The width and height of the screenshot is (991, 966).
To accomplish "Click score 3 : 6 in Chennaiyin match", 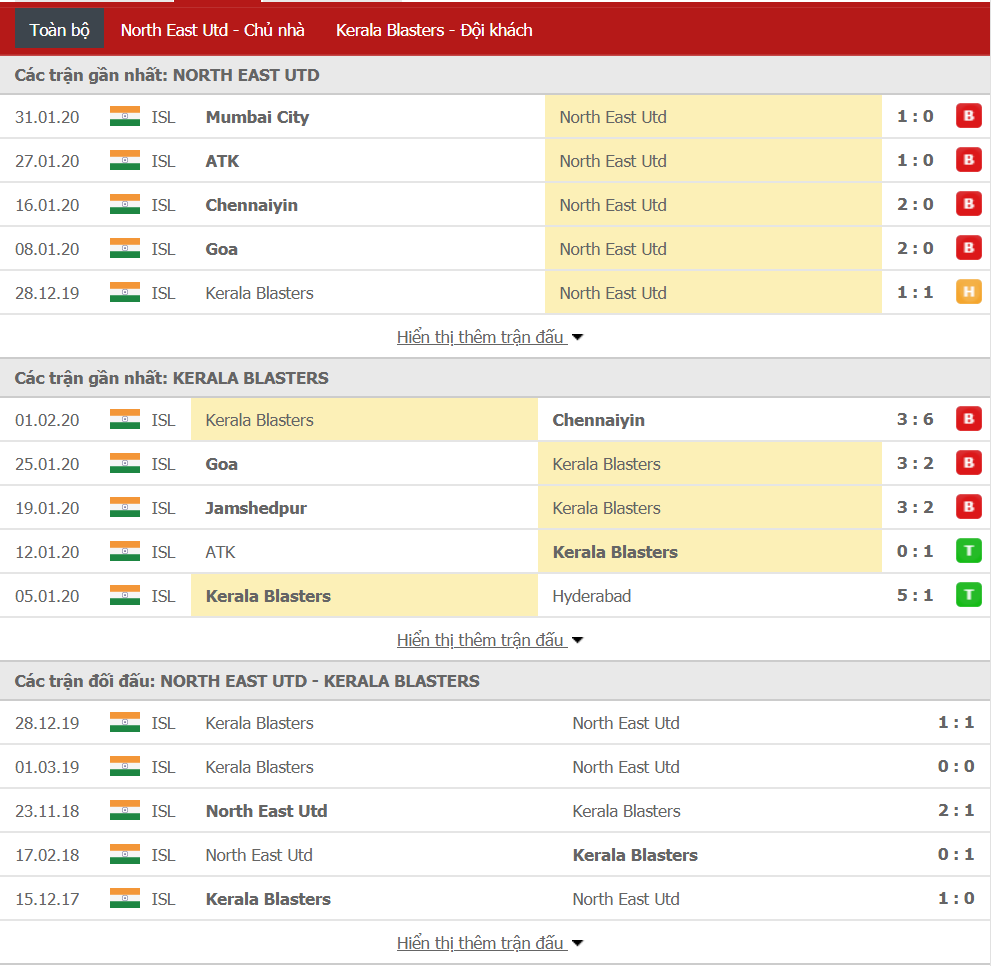I will (x=915, y=419).
